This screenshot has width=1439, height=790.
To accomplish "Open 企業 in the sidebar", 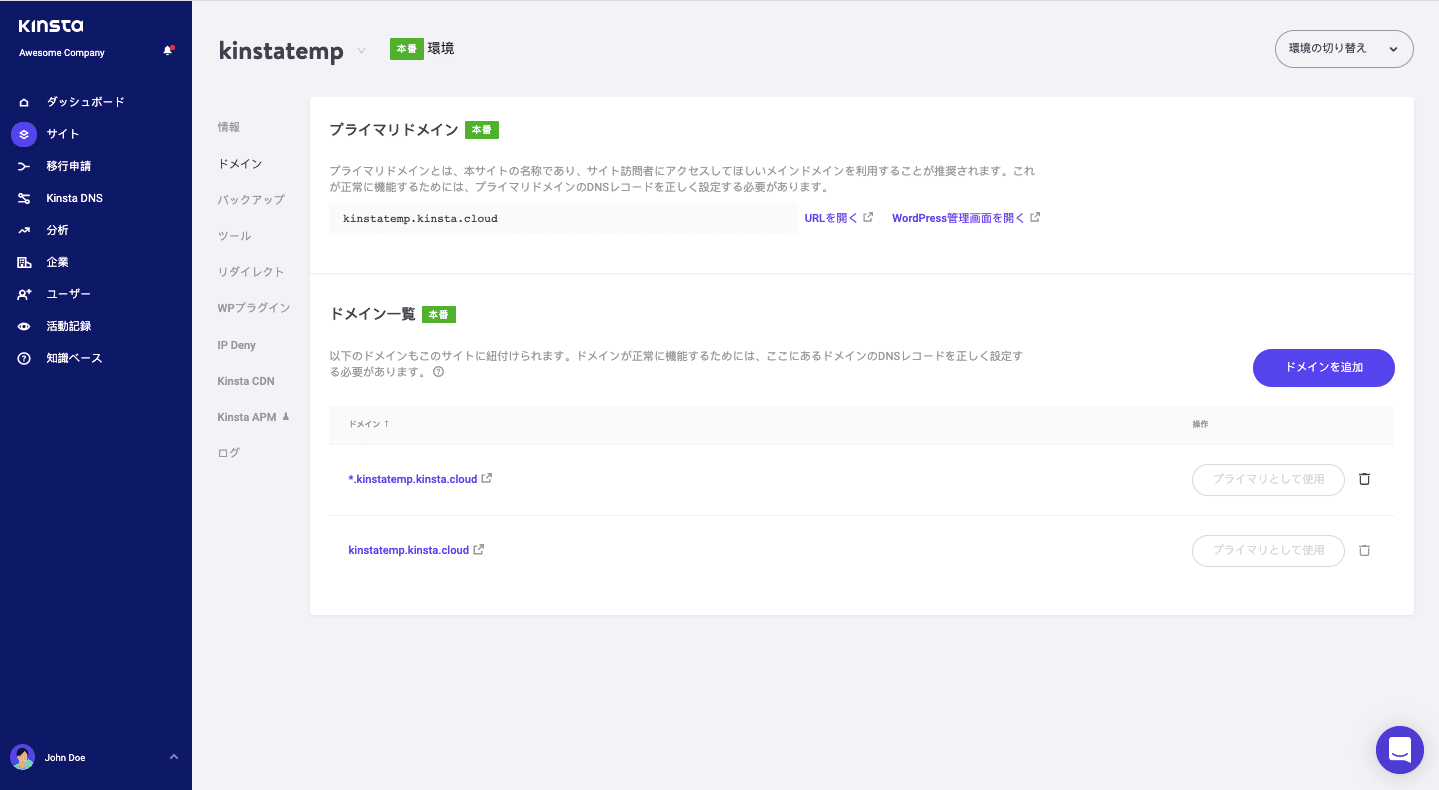I will [x=58, y=262].
